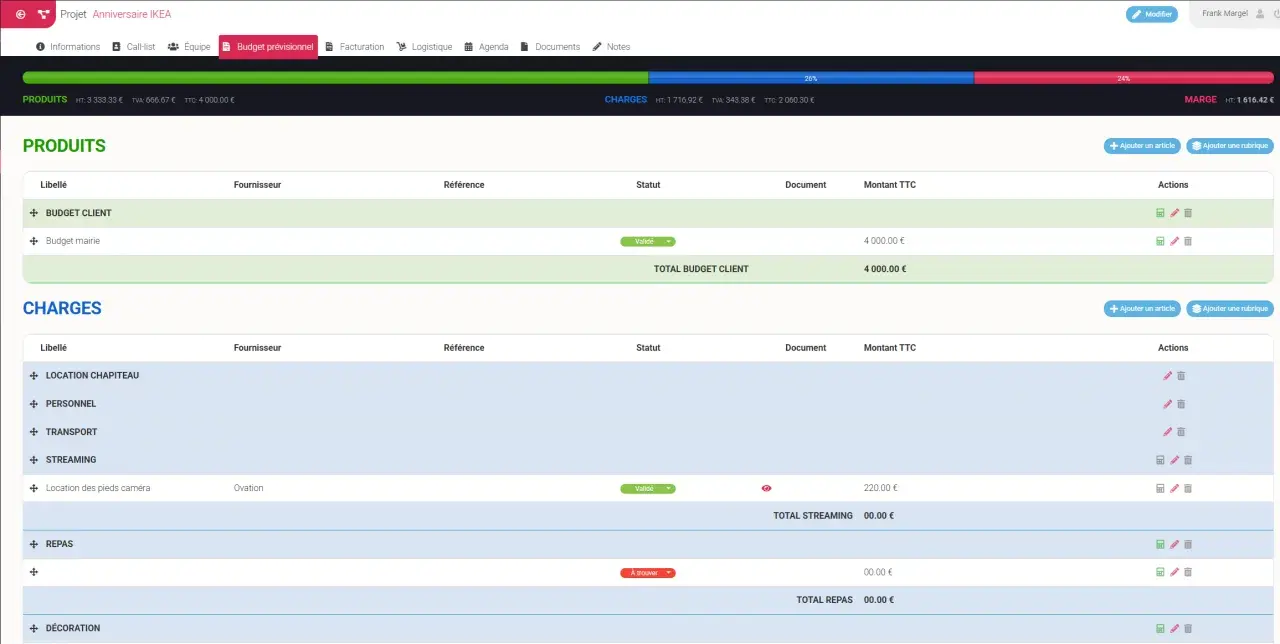This screenshot has height=644, width=1280.
Task: Delete the STREAMING rubrique via trash icon
Action: point(1188,460)
